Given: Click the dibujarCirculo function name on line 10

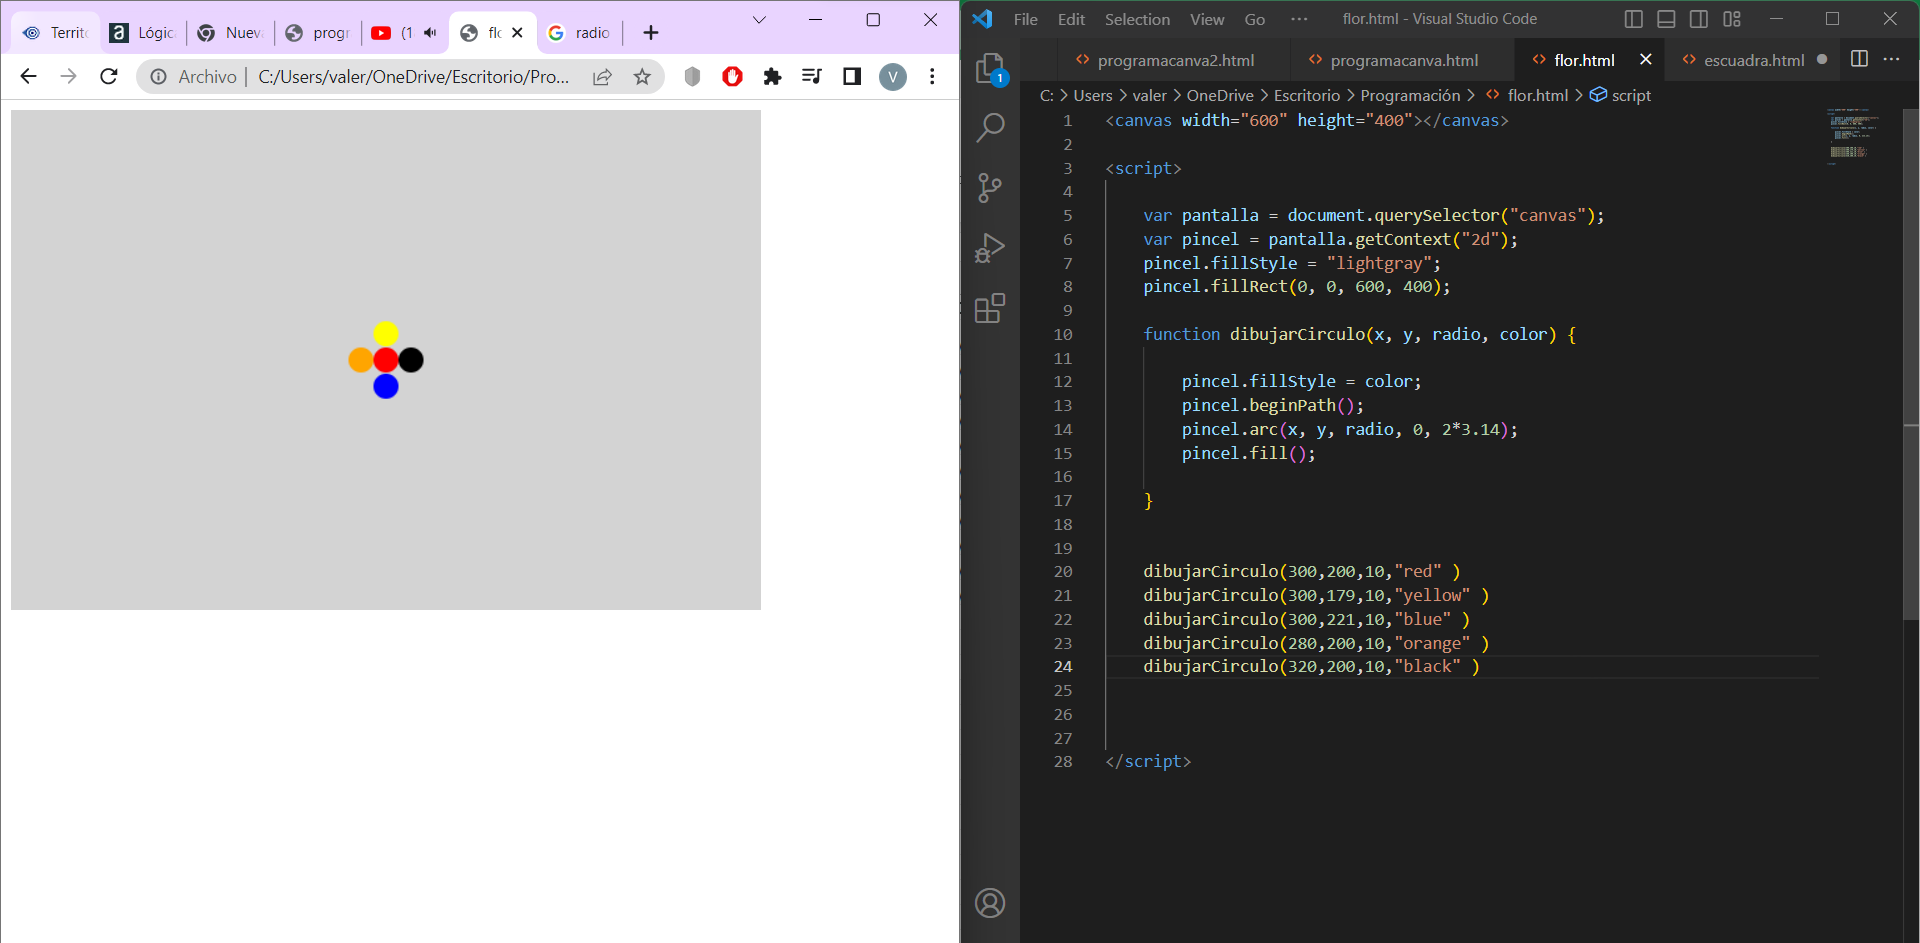Looking at the screenshot, I should click(x=1297, y=334).
